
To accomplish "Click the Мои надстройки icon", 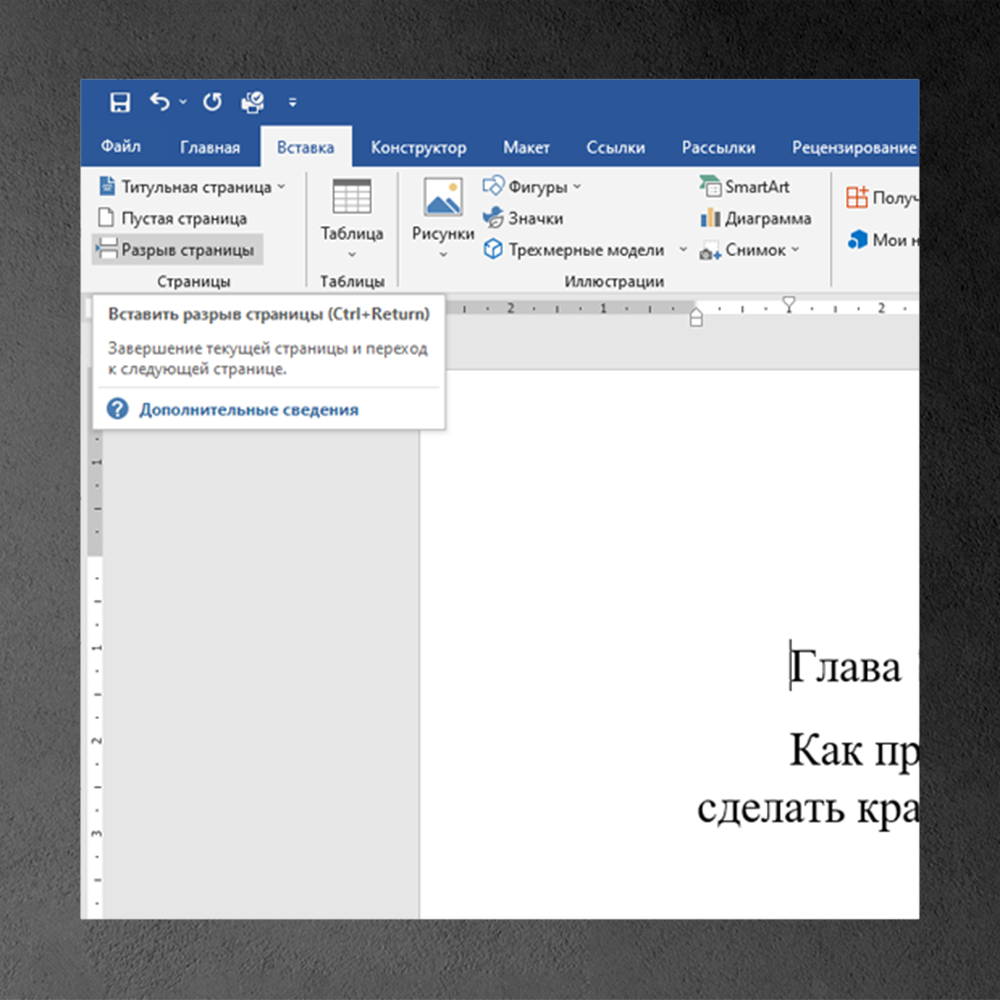I will click(x=857, y=240).
